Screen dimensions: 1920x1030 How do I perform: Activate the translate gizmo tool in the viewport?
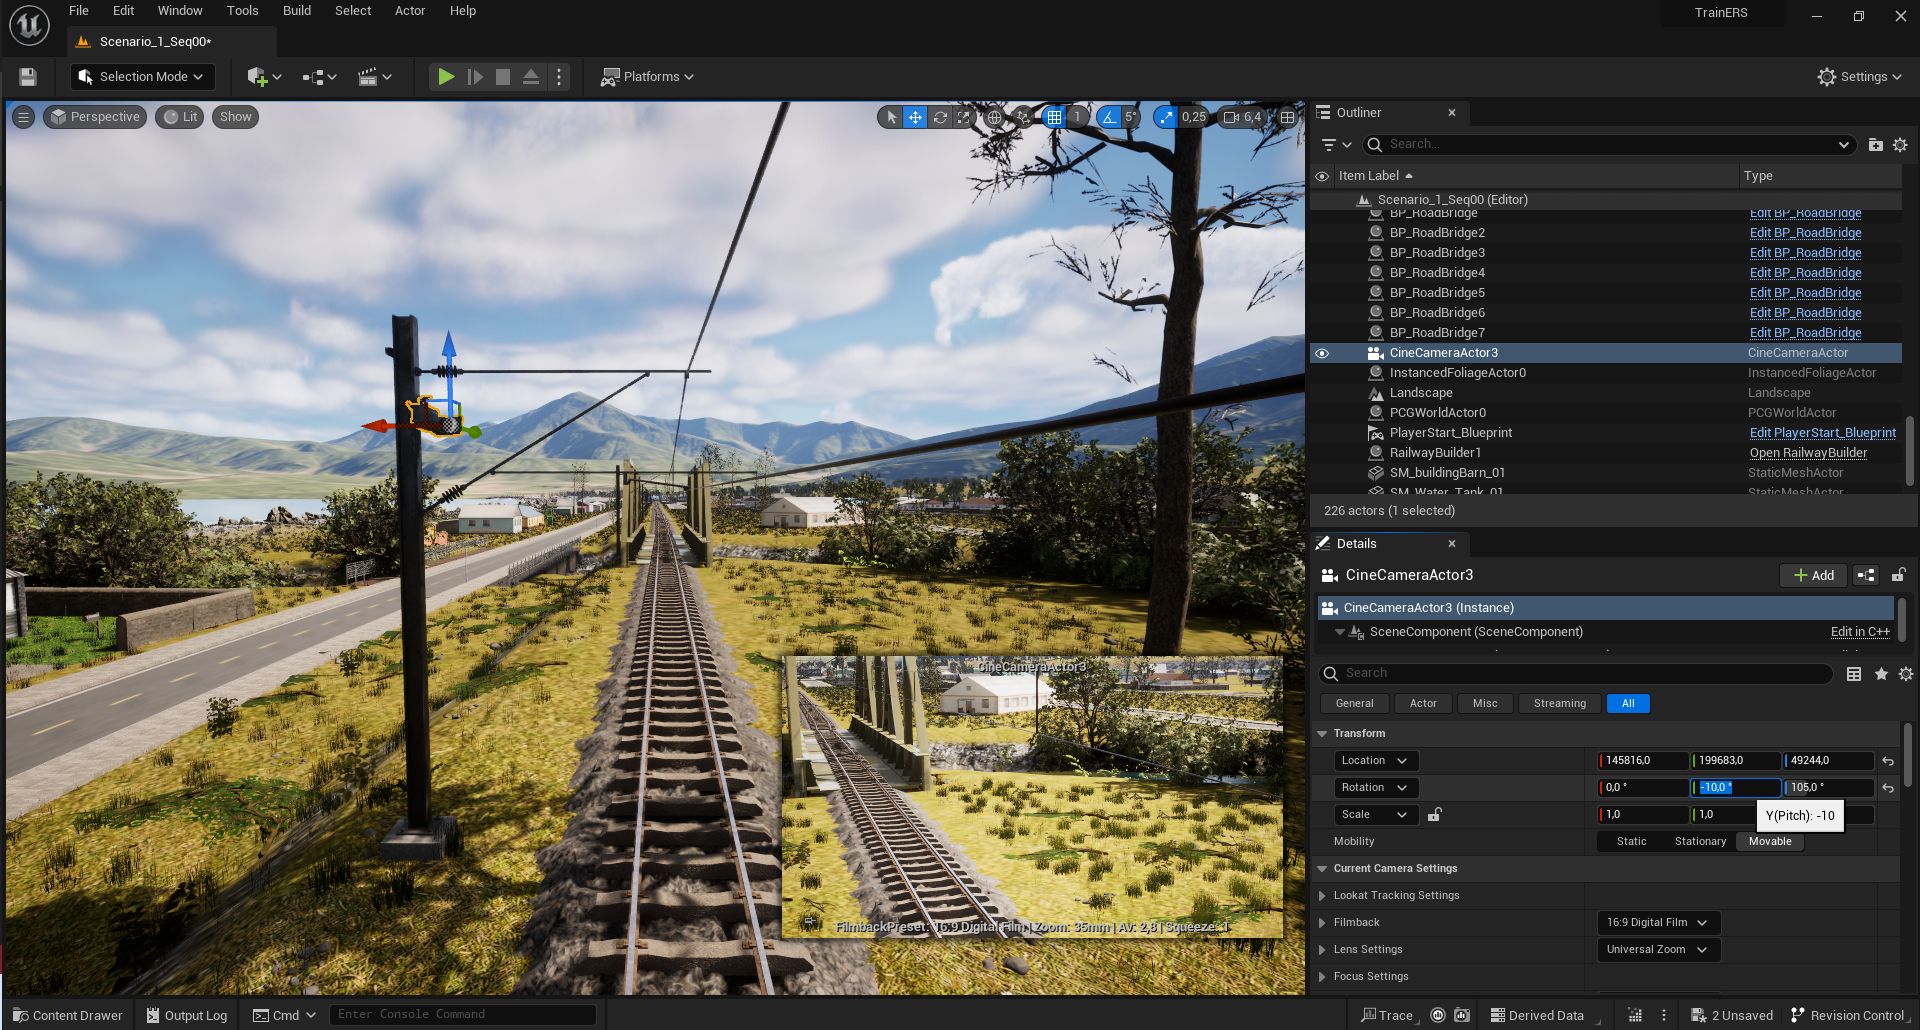click(915, 117)
